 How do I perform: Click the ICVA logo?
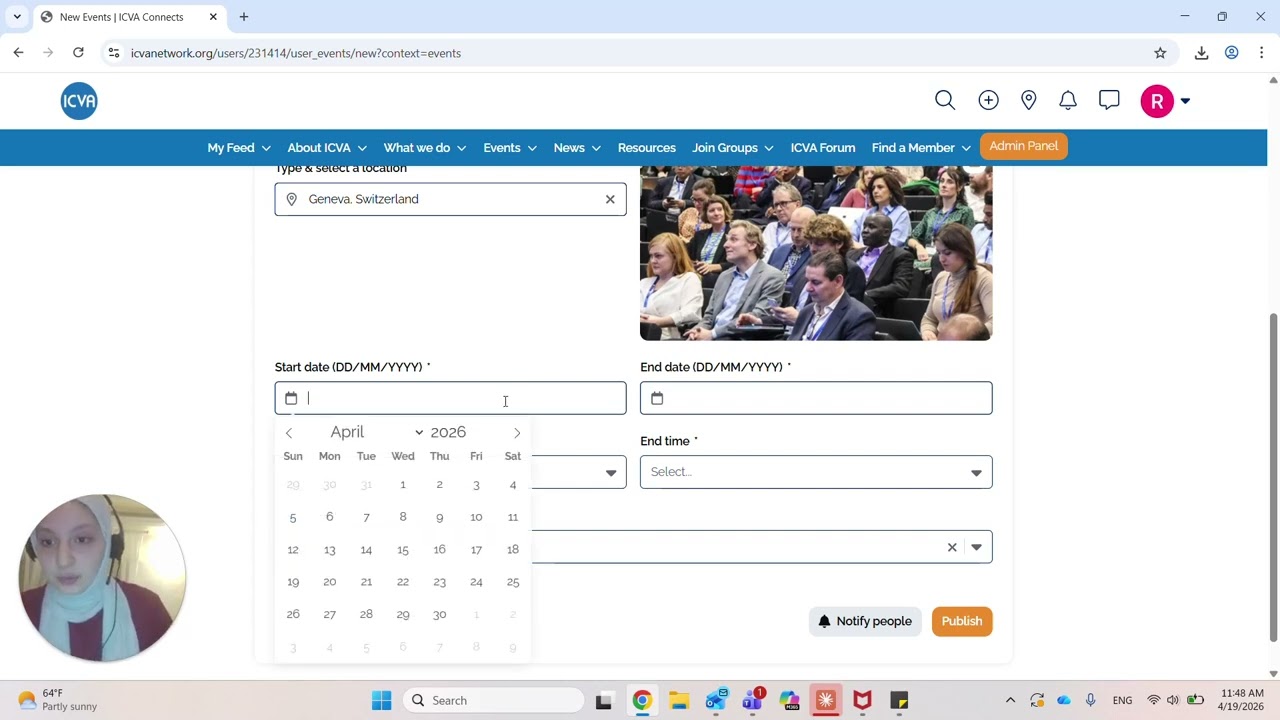[79, 101]
